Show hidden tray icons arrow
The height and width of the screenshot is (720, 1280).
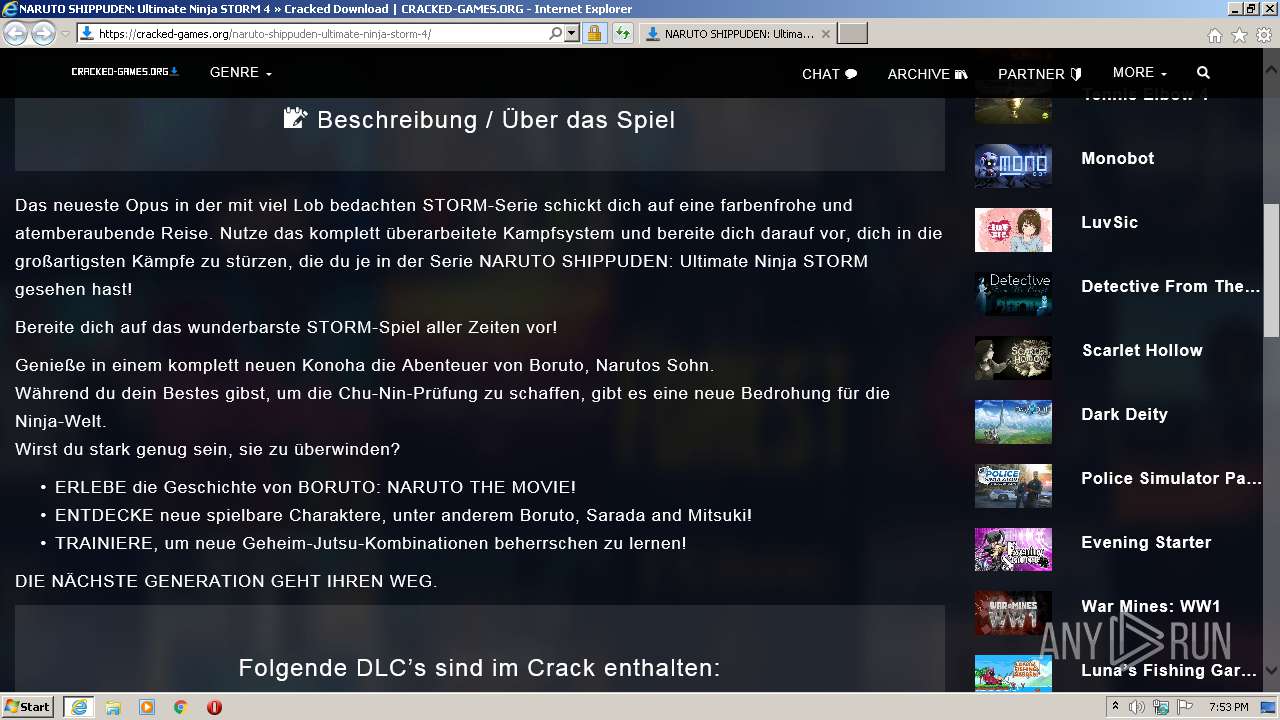pos(1116,707)
